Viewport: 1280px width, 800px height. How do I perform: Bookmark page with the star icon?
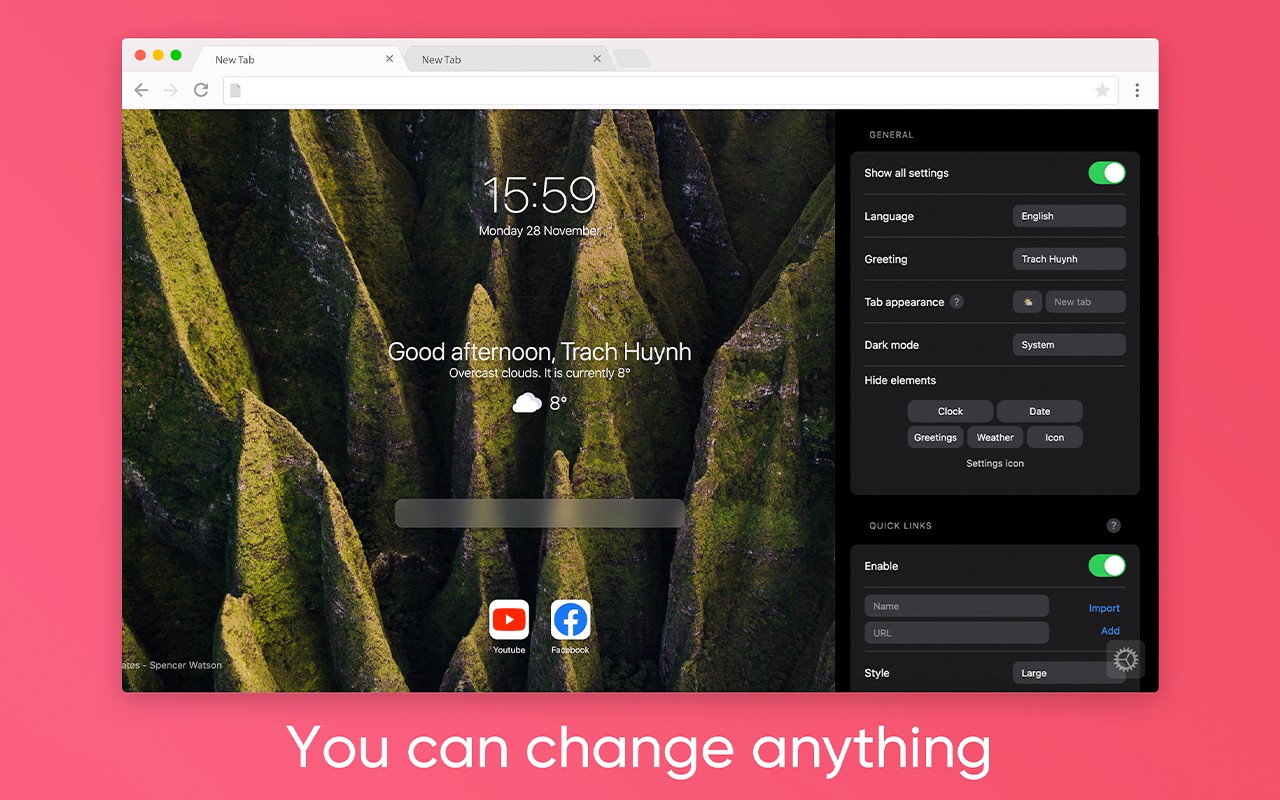(x=1102, y=90)
